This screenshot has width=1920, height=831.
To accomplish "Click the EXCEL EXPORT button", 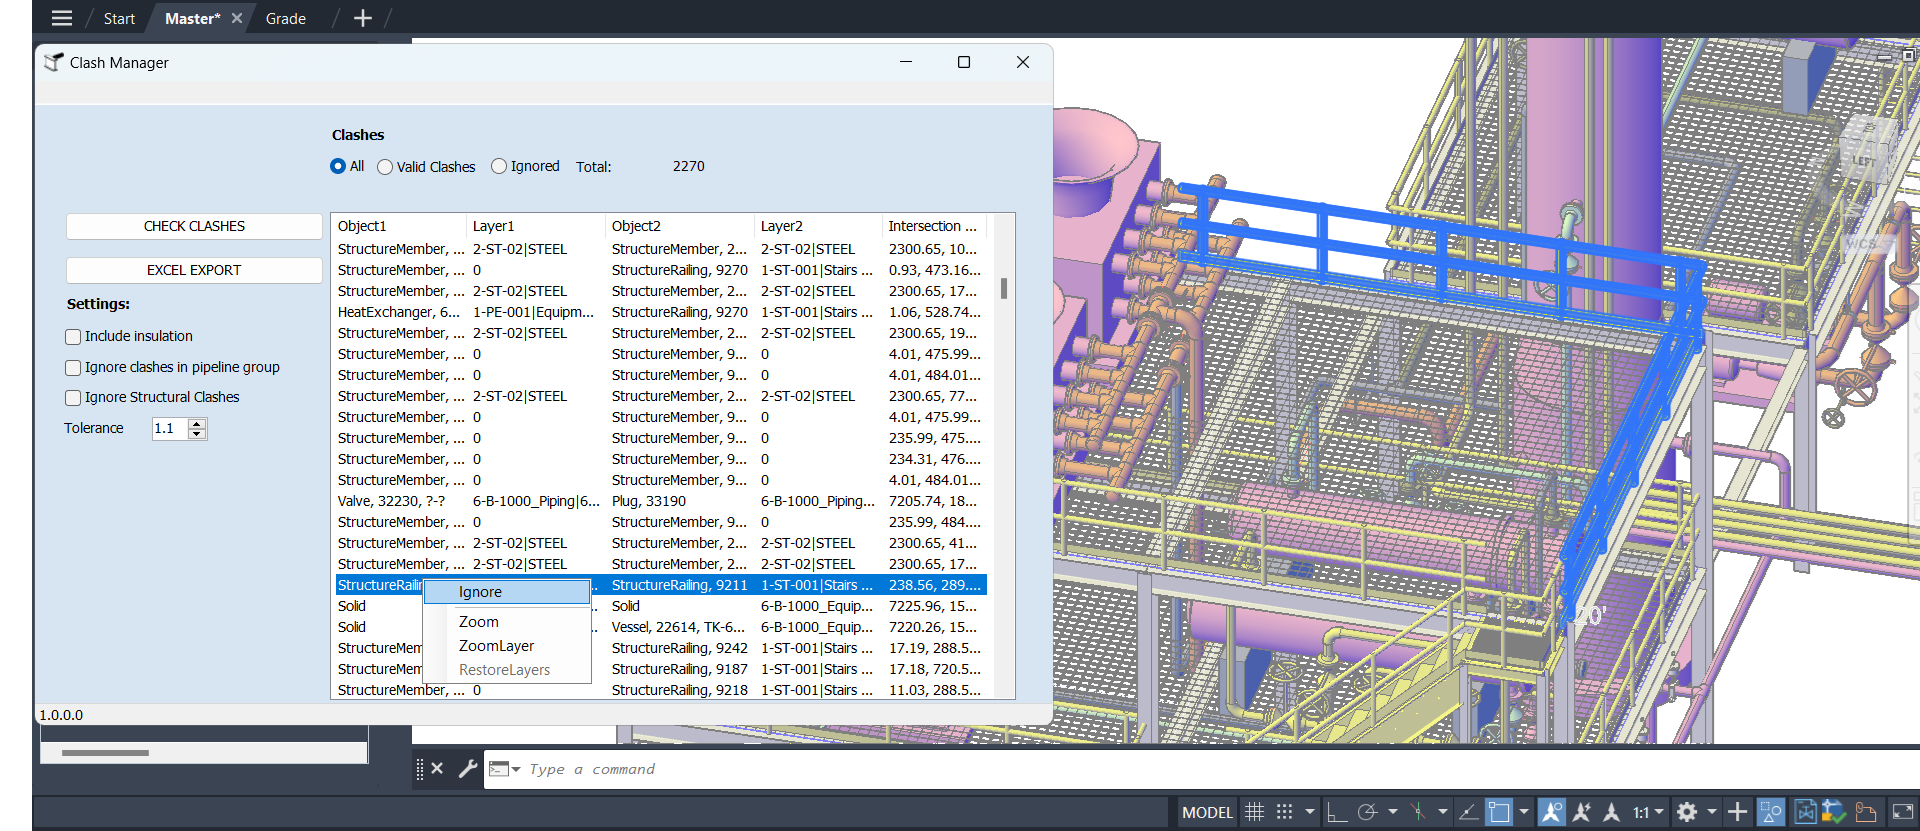I will pos(194,270).
